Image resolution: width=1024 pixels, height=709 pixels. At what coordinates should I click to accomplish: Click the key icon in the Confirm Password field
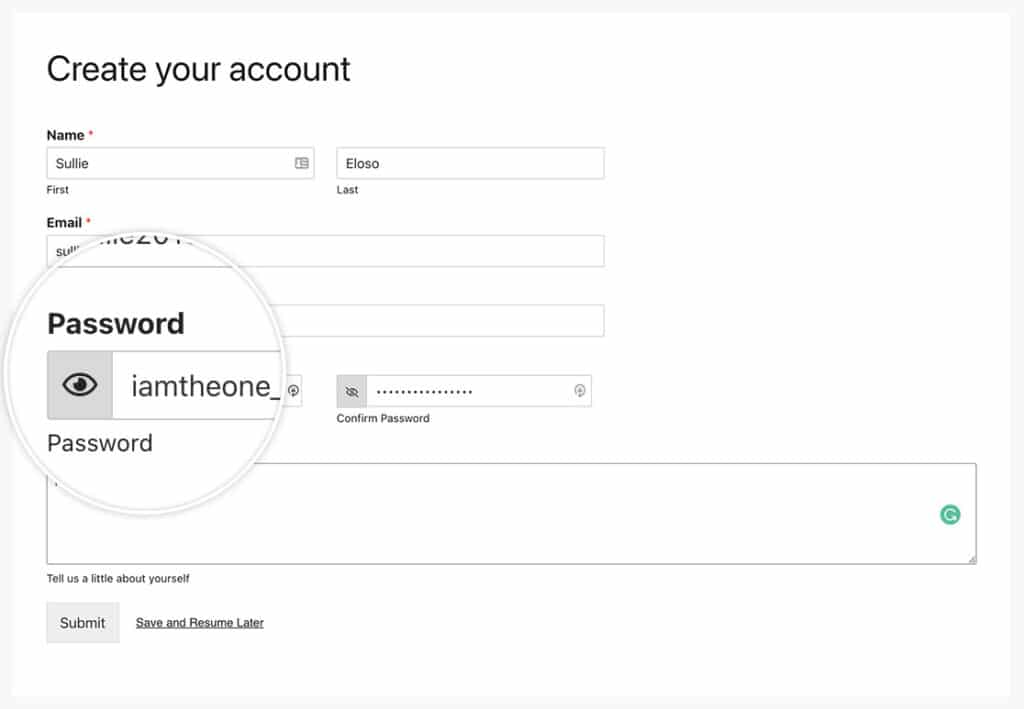coord(580,391)
